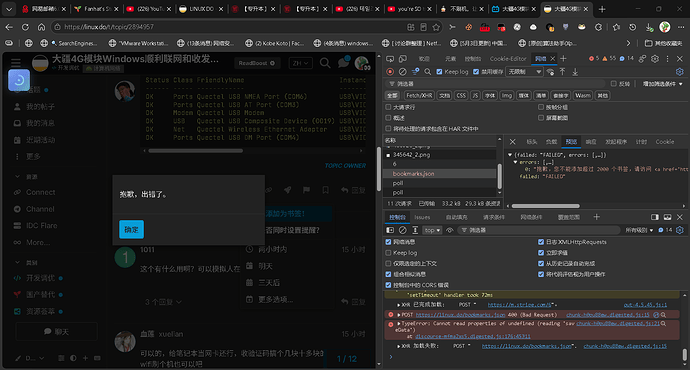Open log levels 所有级别 dropdown
Screen dimensions: 690x370
[639, 230]
